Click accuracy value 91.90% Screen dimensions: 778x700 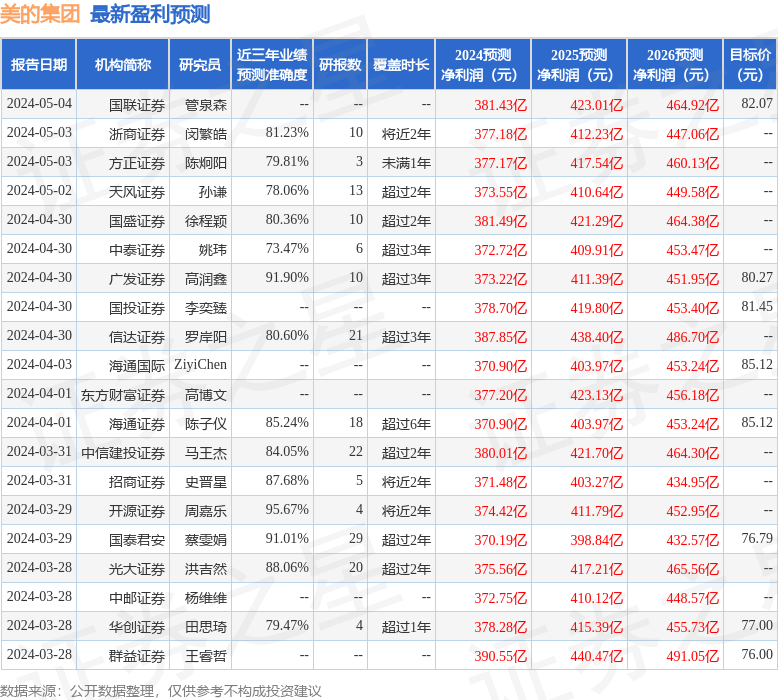[287, 277]
